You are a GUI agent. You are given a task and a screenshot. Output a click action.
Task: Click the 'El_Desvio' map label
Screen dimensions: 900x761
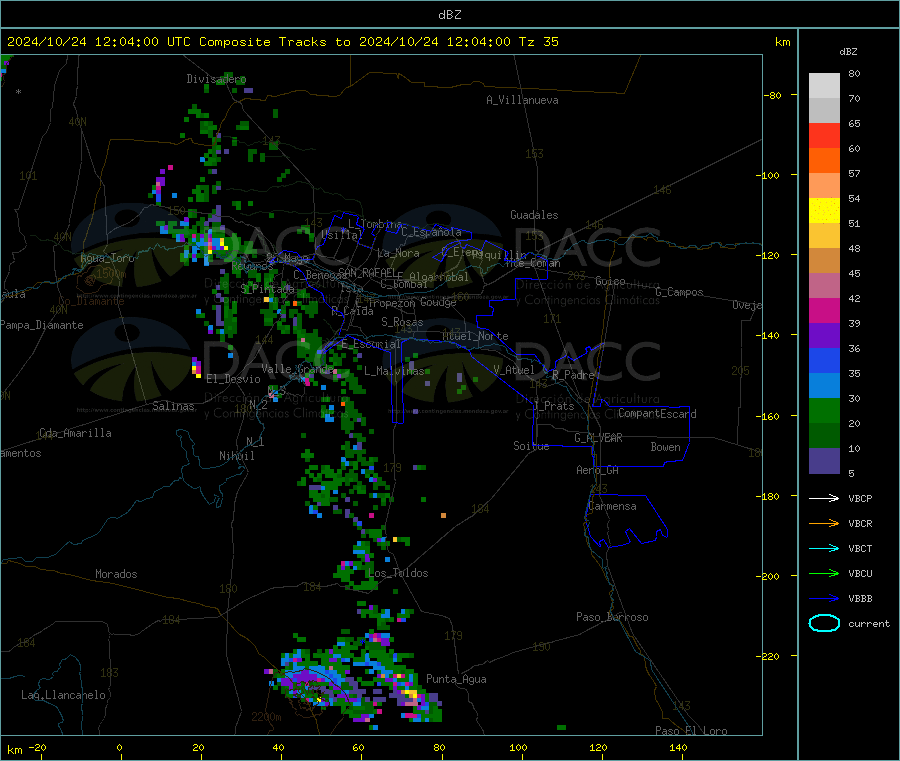(x=233, y=379)
